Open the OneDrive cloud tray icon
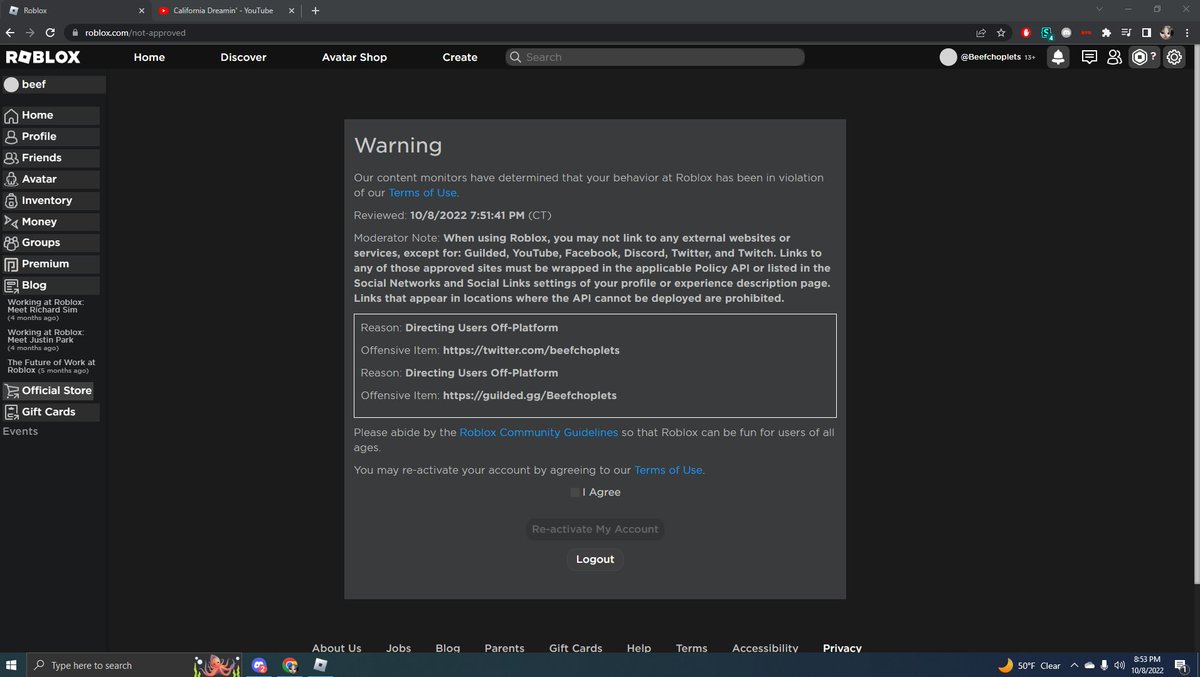This screenshot has height=677, width=1200. 1089,665
